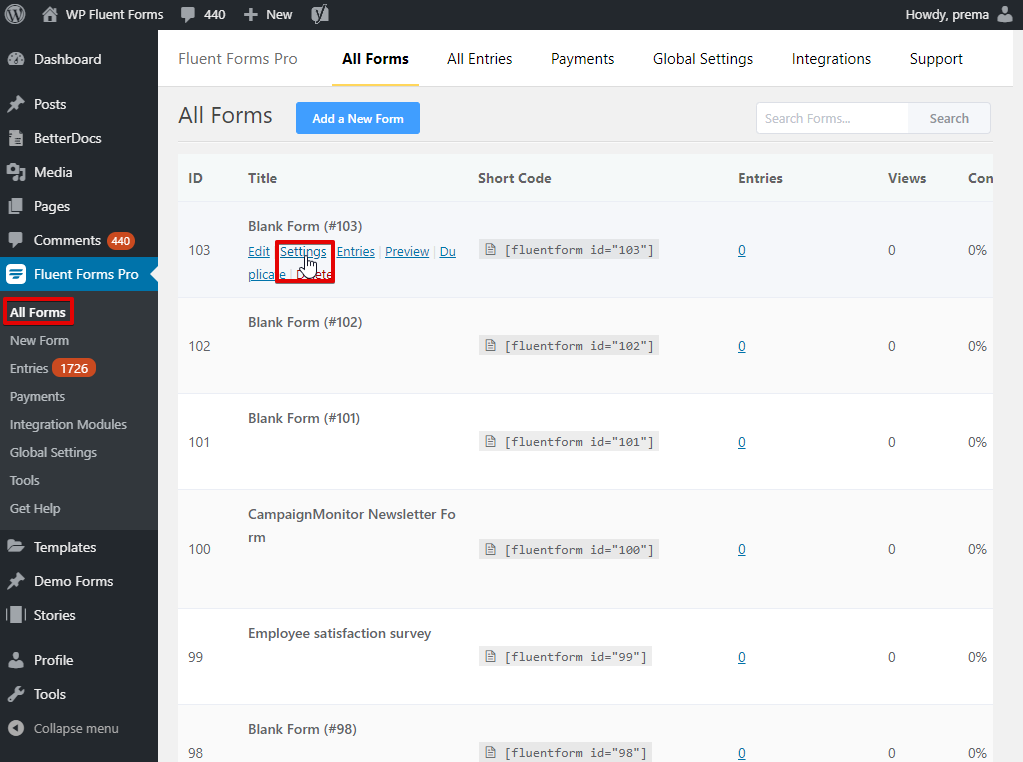The image size is (1023, 762).
Task: Click the Profile person icon
Action: coord(16,660)
